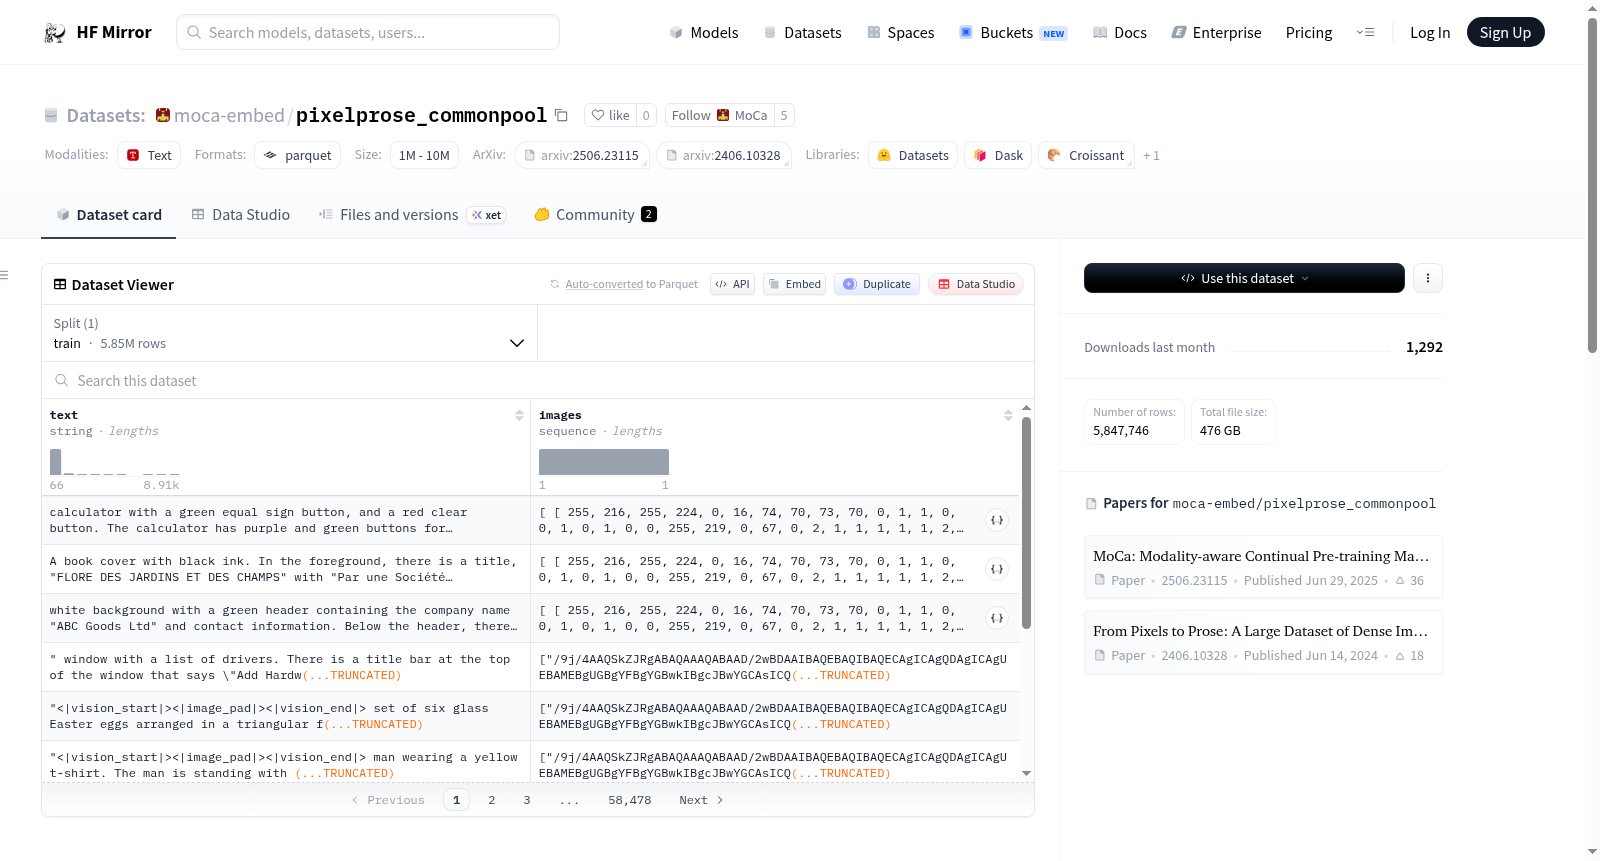1600x861 pixels.
Task: Sort by the images column sort arrows
Action: point(1008,415)
